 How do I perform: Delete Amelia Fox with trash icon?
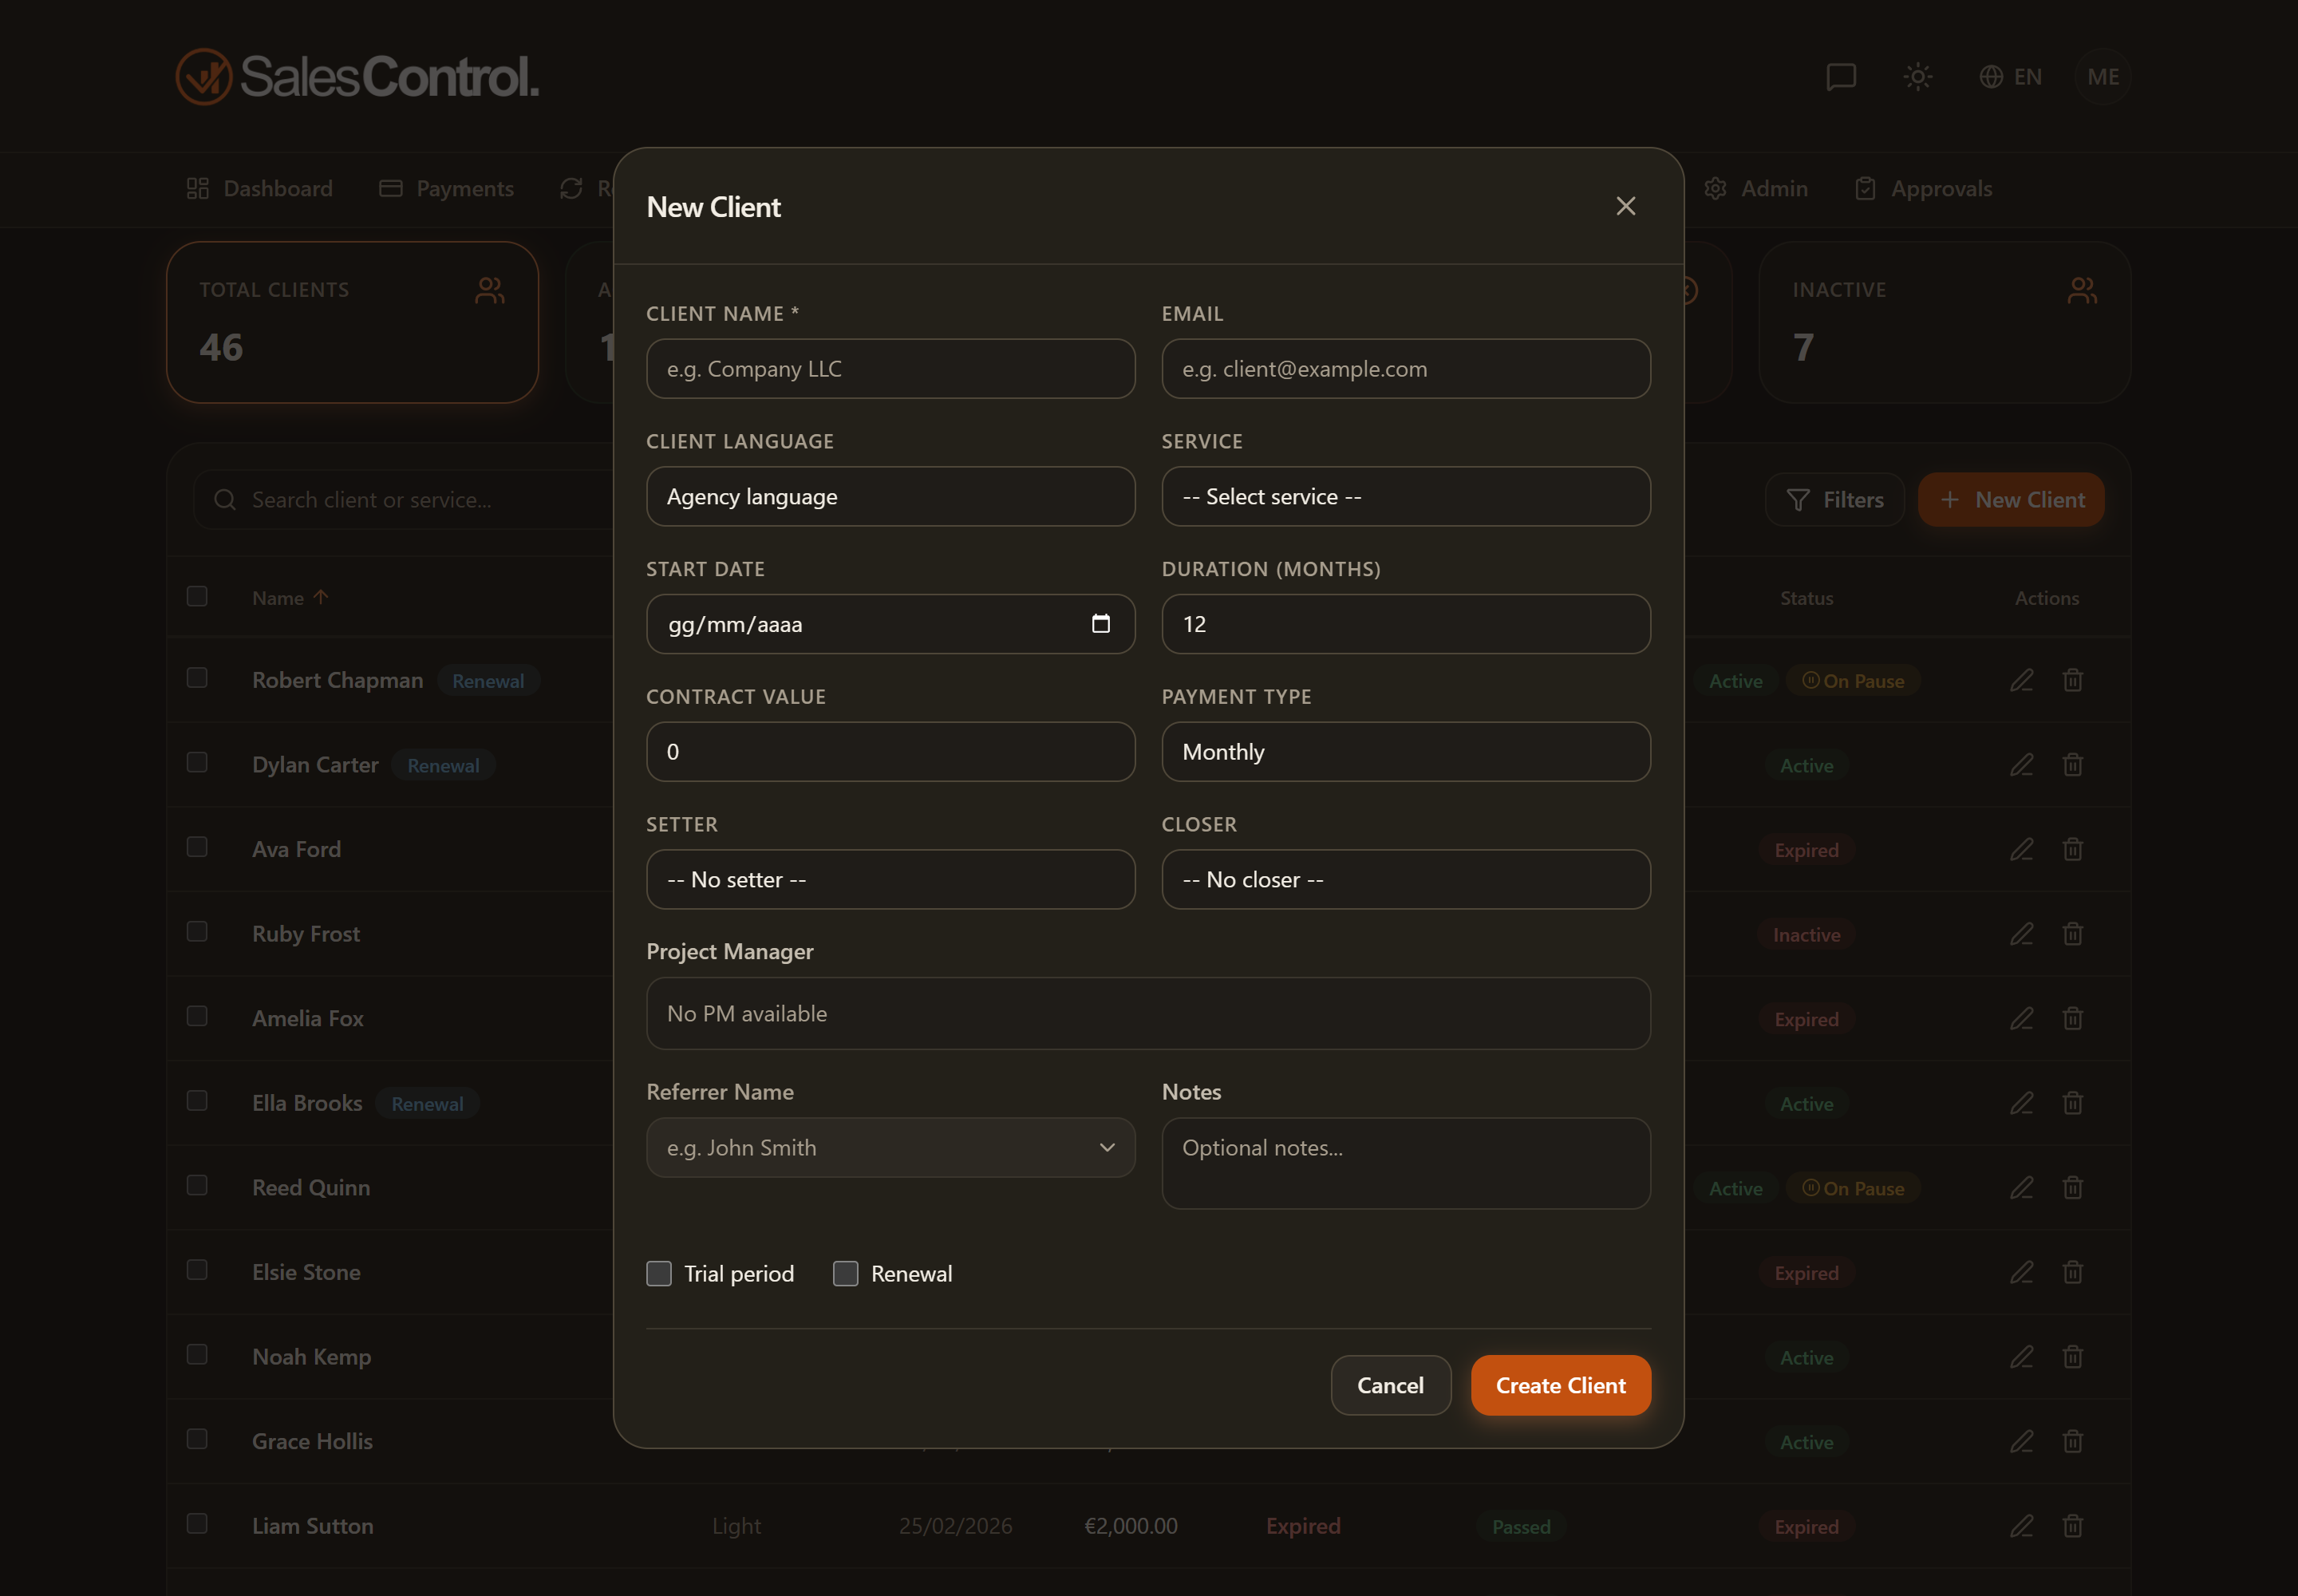pyautogui.click(x=2072, y=1018)
